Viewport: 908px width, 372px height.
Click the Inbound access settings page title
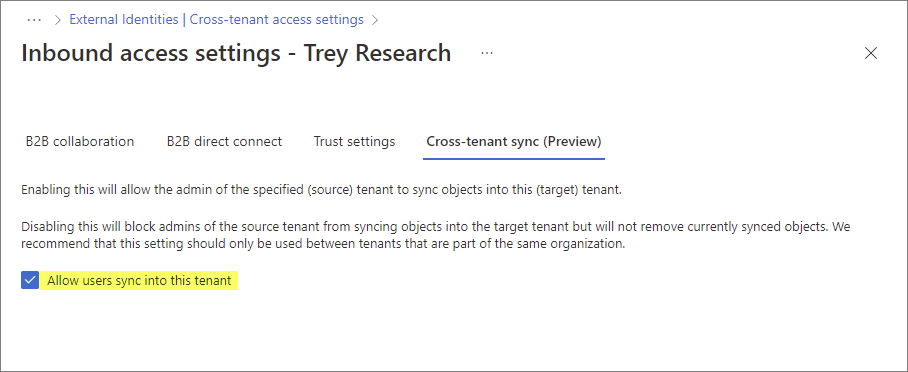(x=236, y=53)
